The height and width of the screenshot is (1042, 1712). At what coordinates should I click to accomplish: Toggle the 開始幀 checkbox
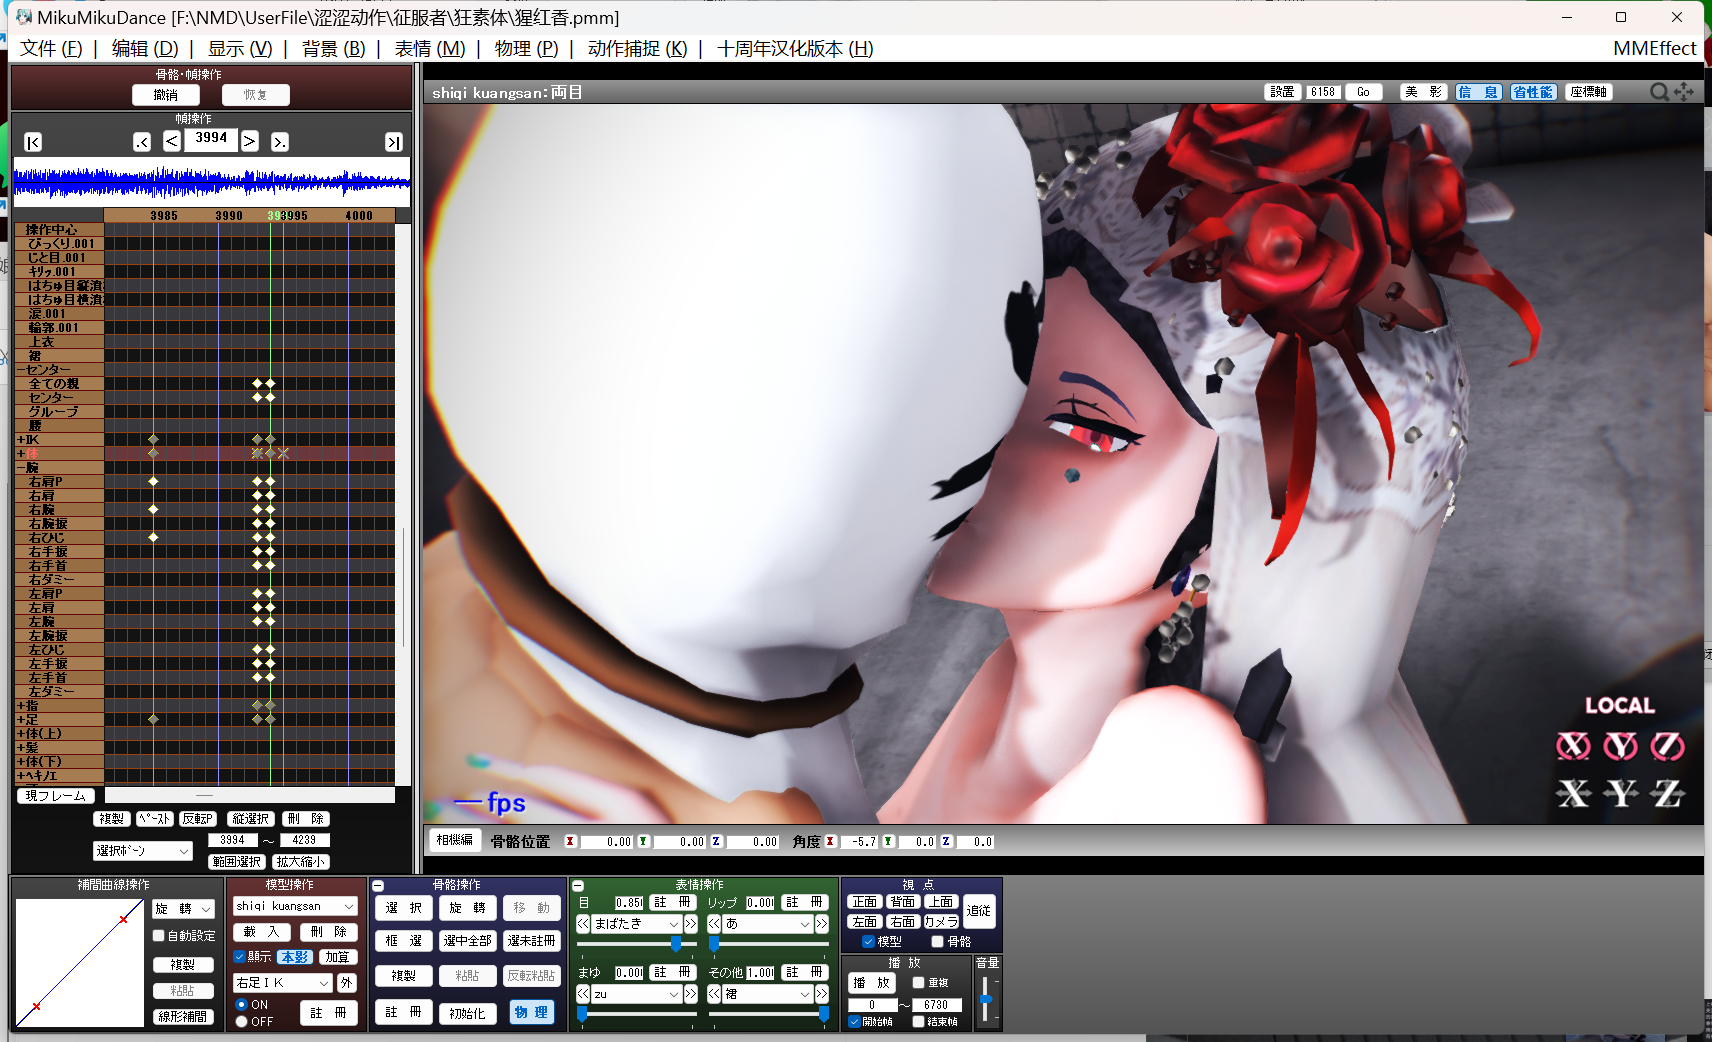(854, 1022)
